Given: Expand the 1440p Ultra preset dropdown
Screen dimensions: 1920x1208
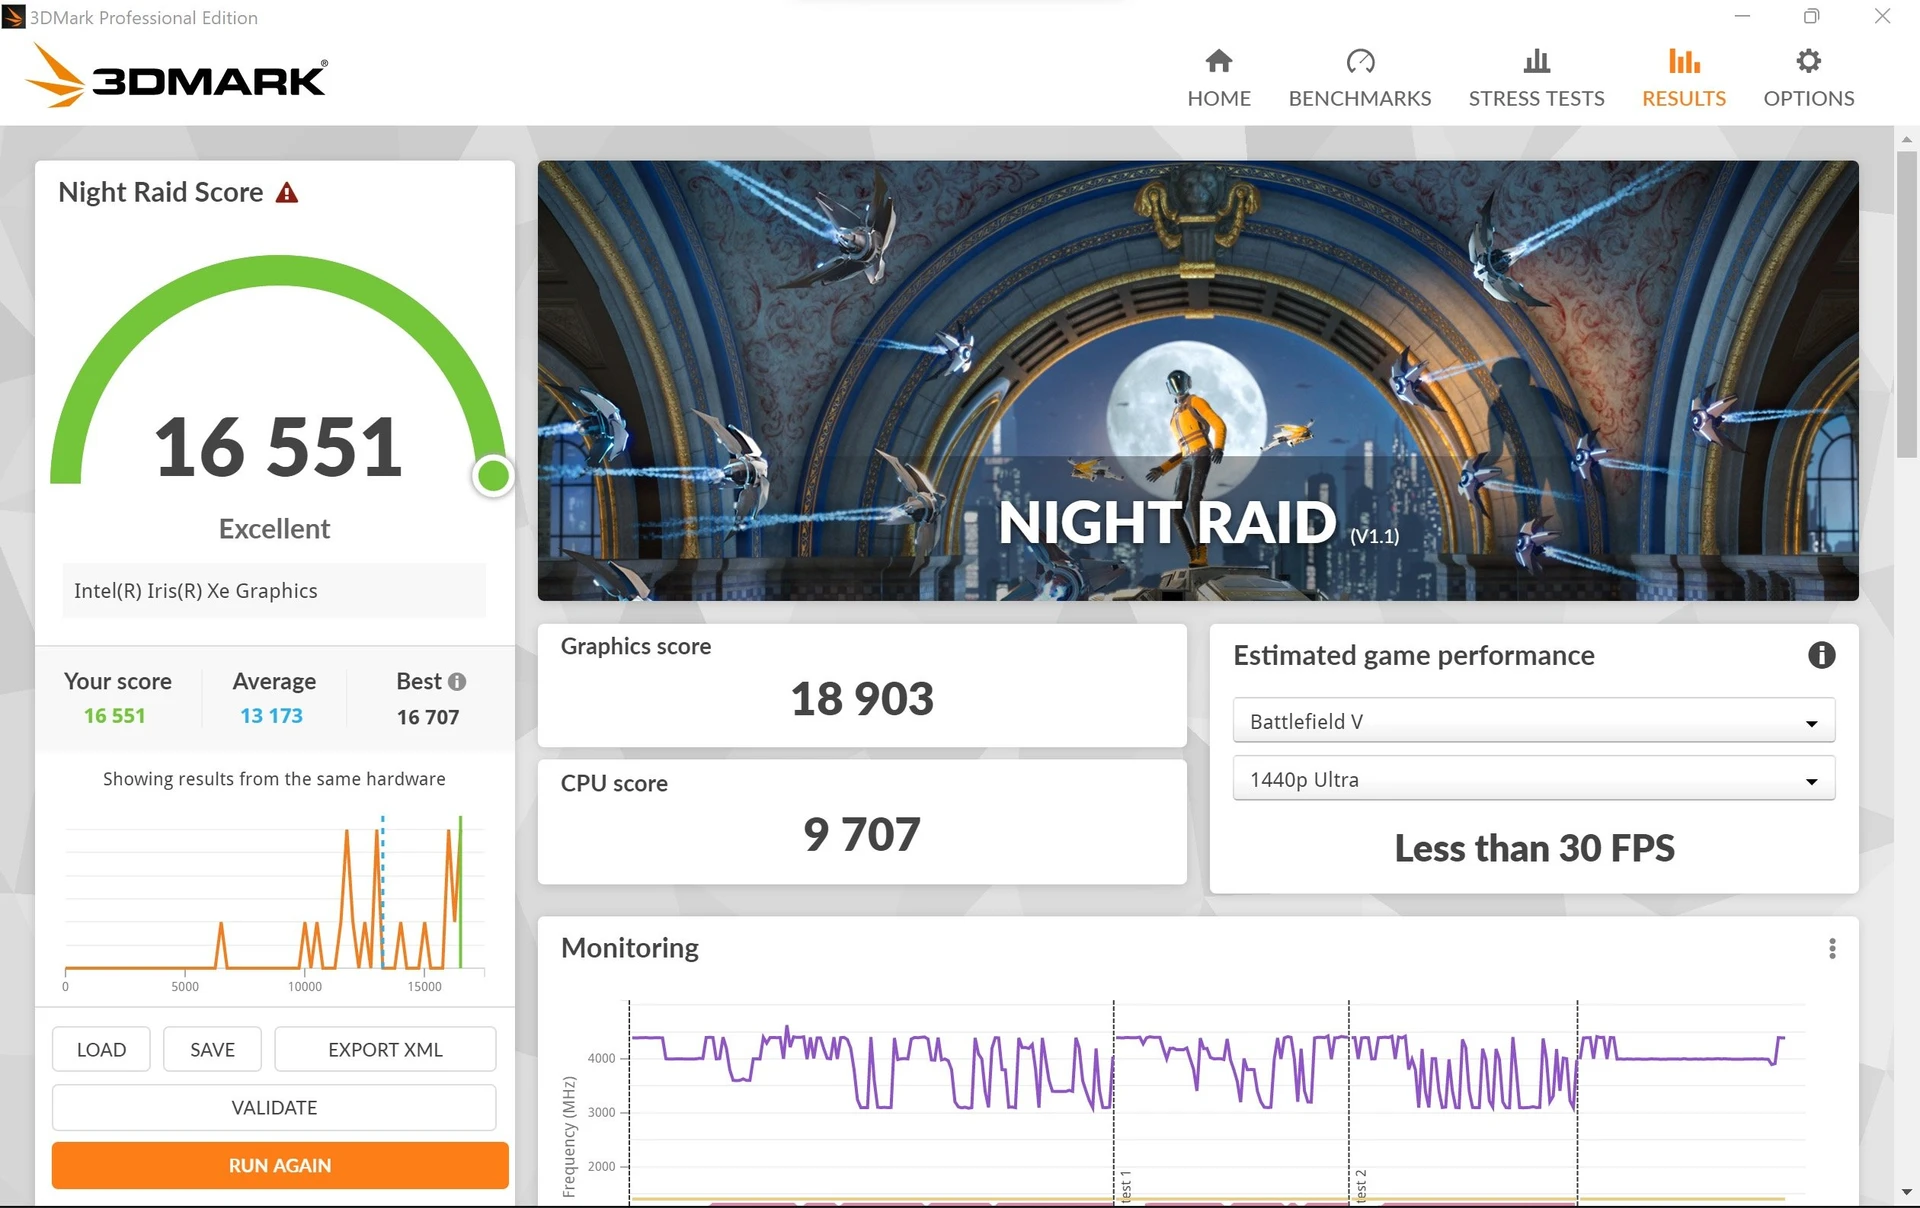Looking at the screenshot, I should 1533,779.
